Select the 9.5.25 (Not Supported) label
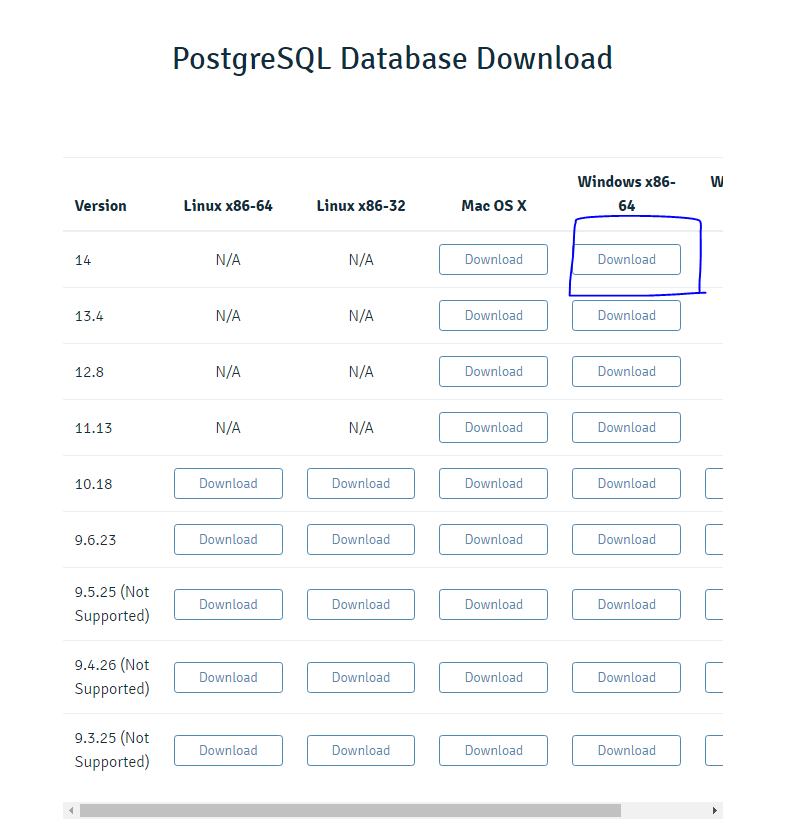Screen dimensions: 803x830 [x=112, y=604]
